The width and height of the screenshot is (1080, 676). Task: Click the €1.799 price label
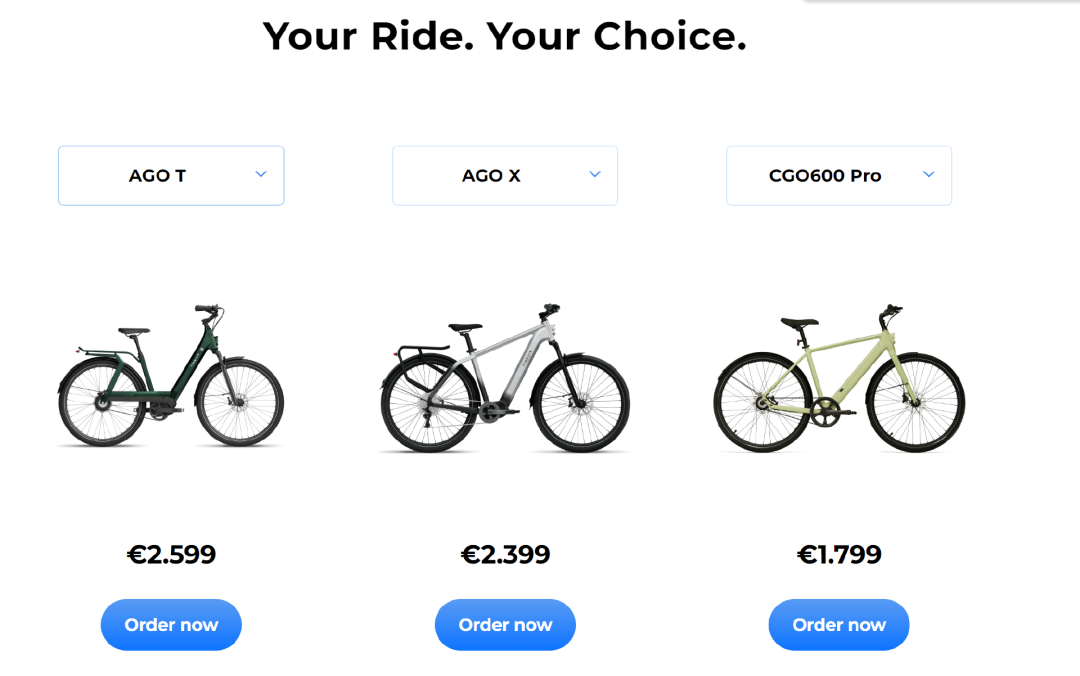pos(839,554)
